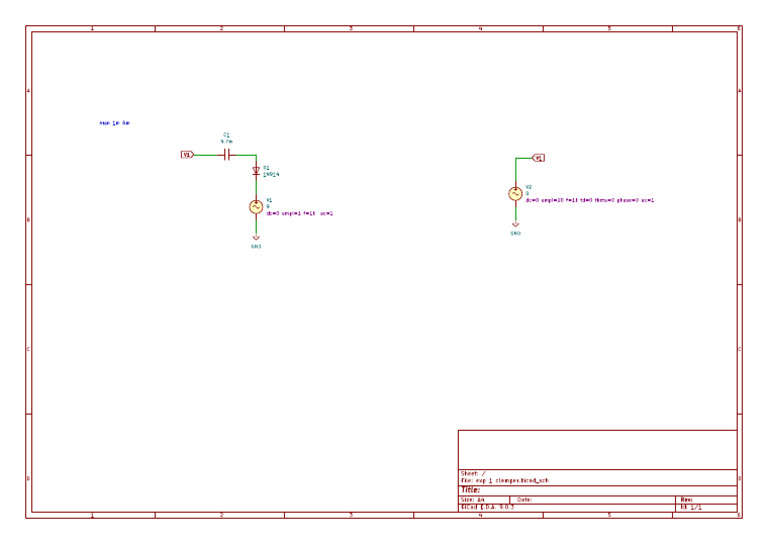
Task: Click the V2 source parameters text starting 'dc=0 ampl=20'
Action: pyautogui.click(x=590, y=200)
